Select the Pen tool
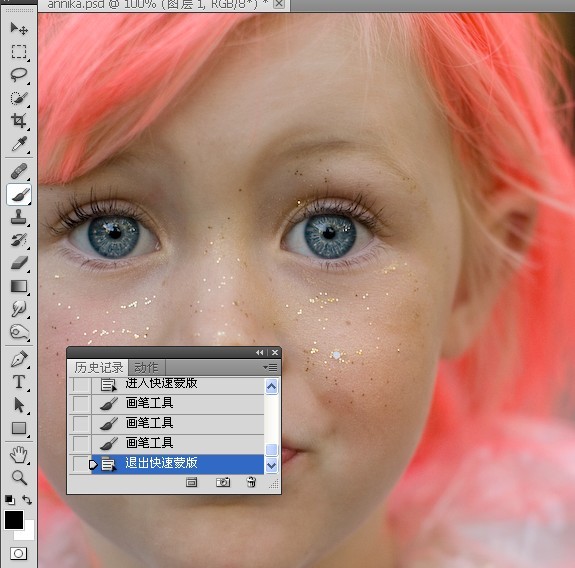The image size is (575, 568). point(19,359)
